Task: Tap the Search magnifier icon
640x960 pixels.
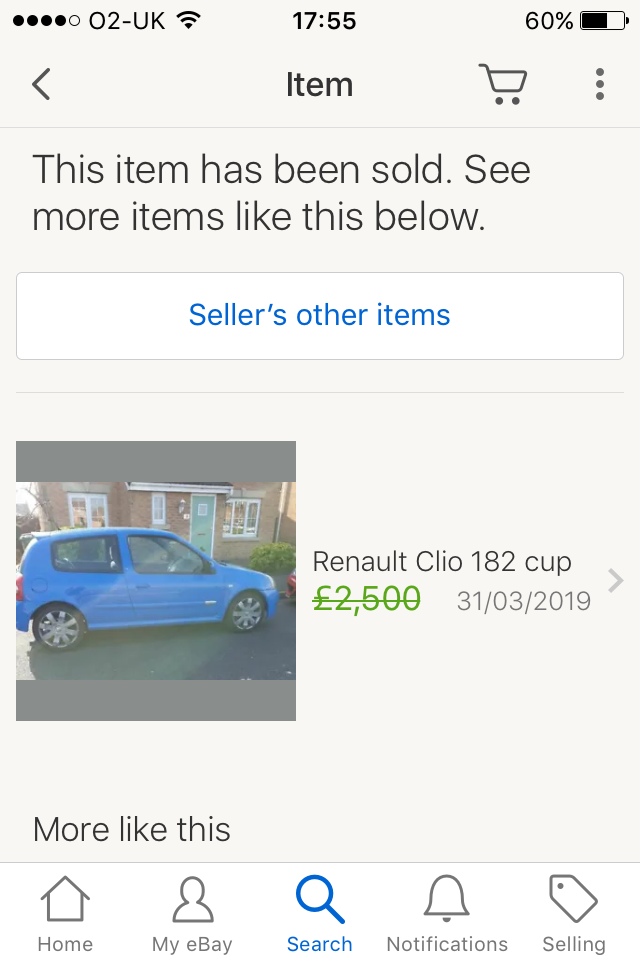Action: pos(320,899)
